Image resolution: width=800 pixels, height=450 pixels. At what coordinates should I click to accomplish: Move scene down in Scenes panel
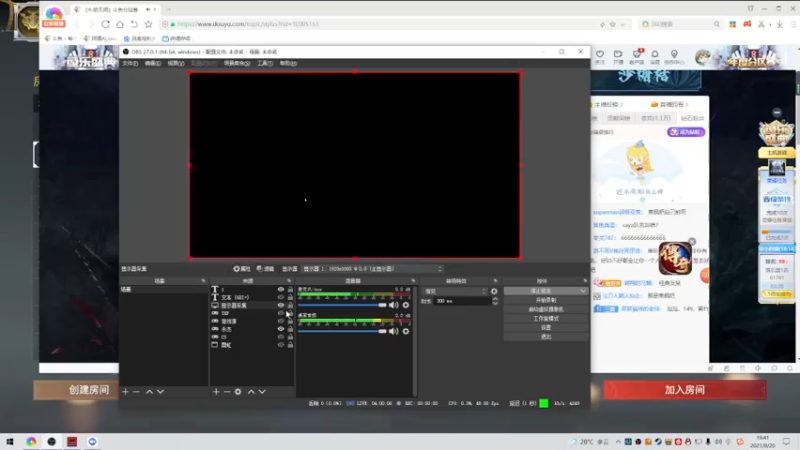[160, 392]
